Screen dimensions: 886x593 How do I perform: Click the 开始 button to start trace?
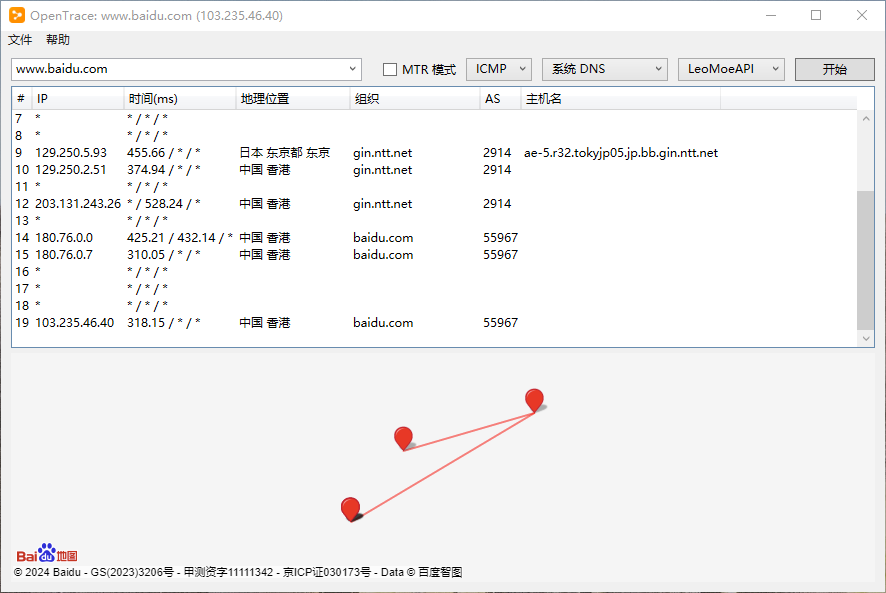pyautogui.click(x=835, y=69)
